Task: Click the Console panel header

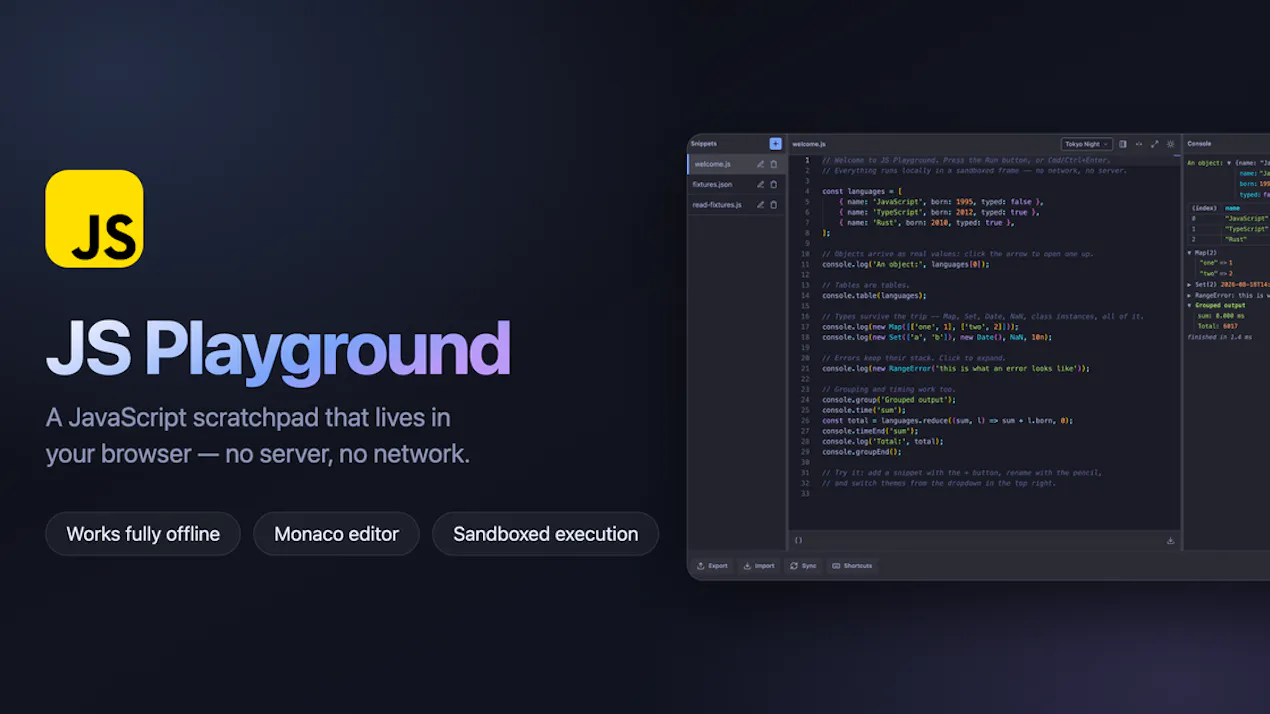Action: click(x=1199, y=144)
